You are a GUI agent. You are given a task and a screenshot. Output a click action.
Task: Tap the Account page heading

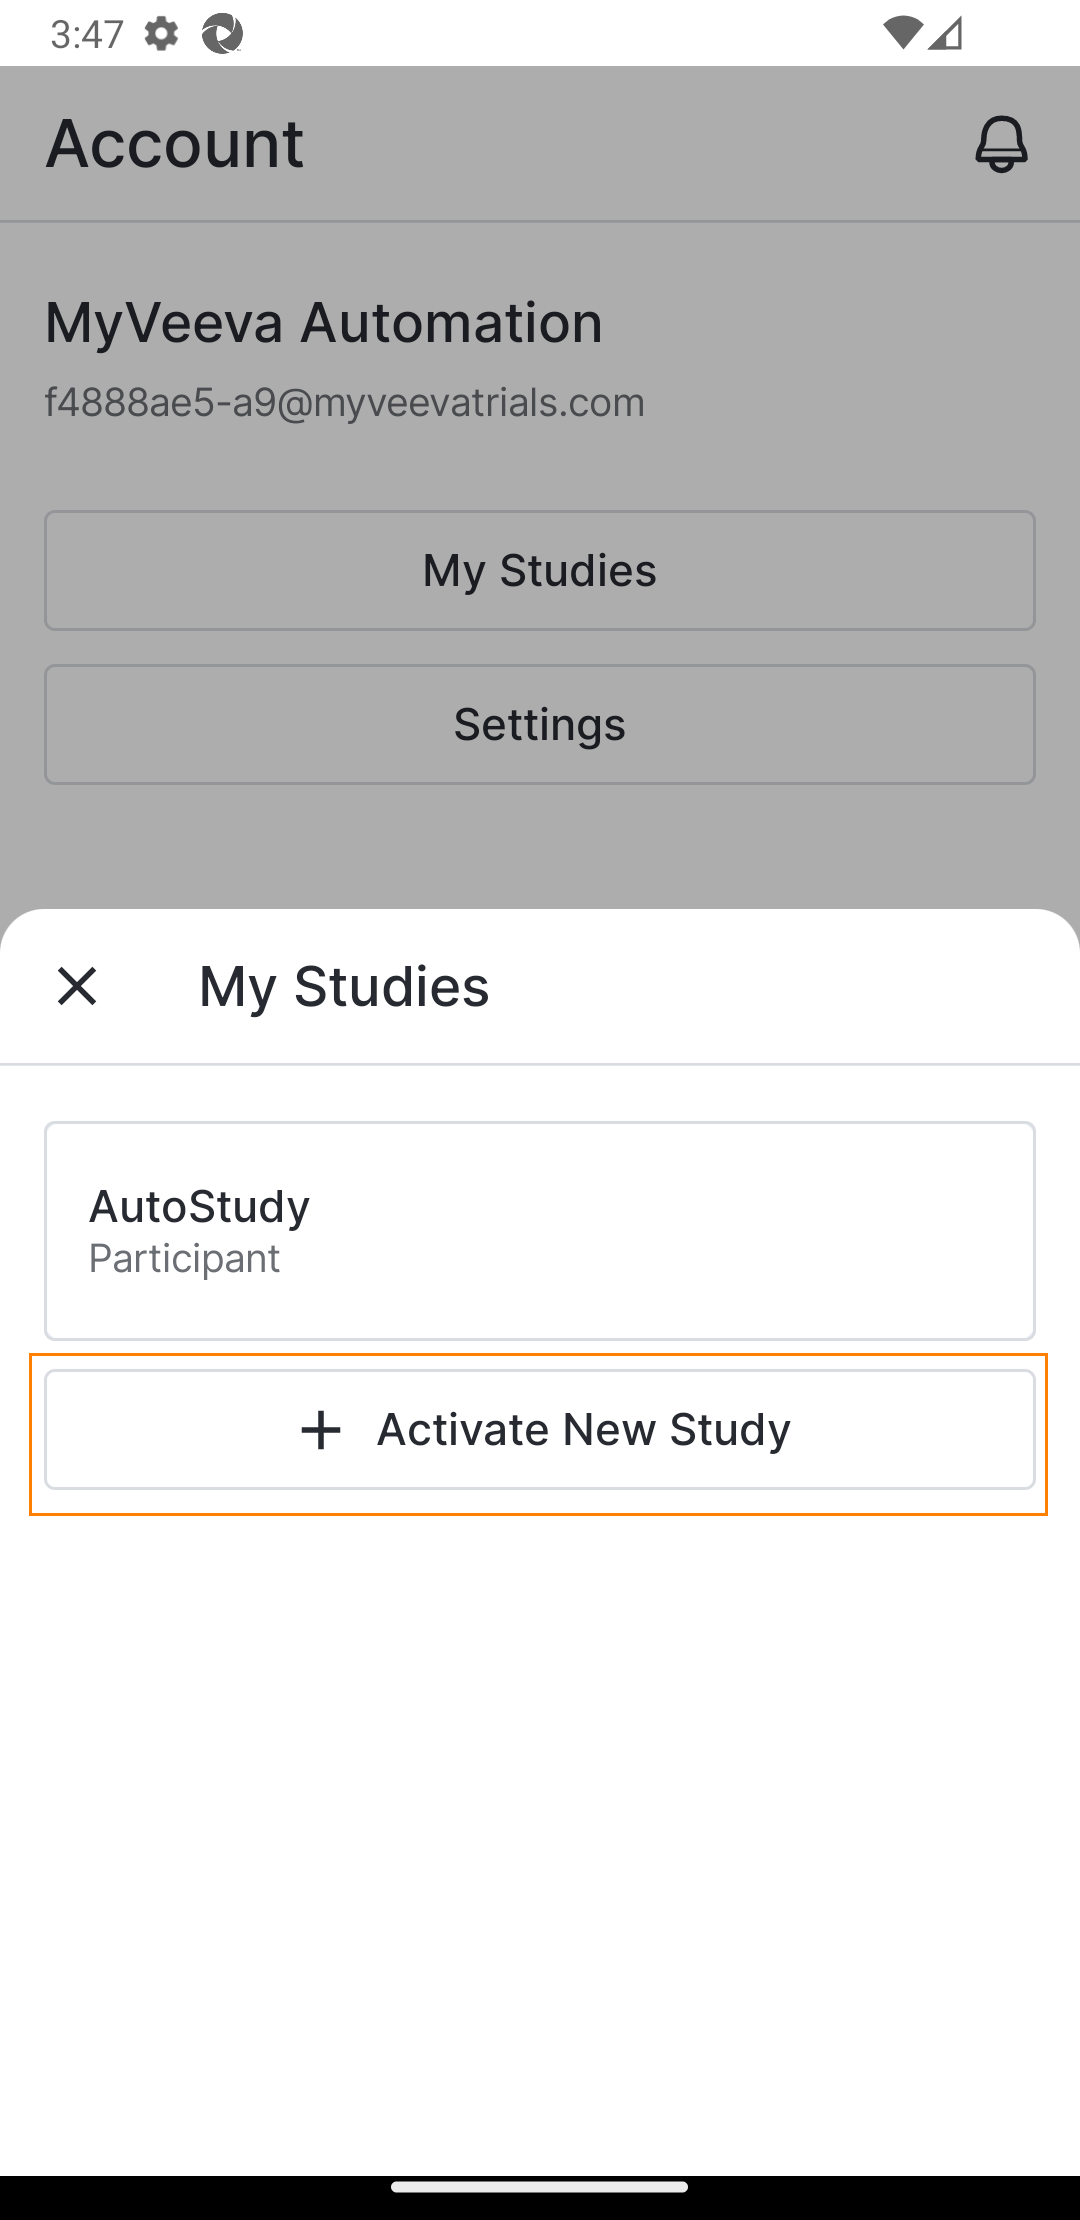[175, 143]
